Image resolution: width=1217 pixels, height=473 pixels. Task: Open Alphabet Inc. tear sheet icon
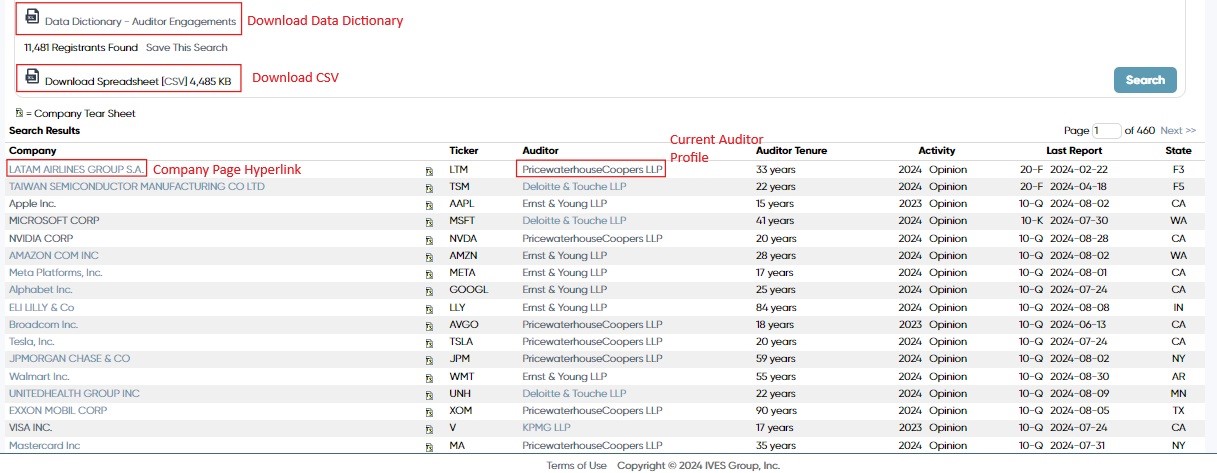pos(428,291)
